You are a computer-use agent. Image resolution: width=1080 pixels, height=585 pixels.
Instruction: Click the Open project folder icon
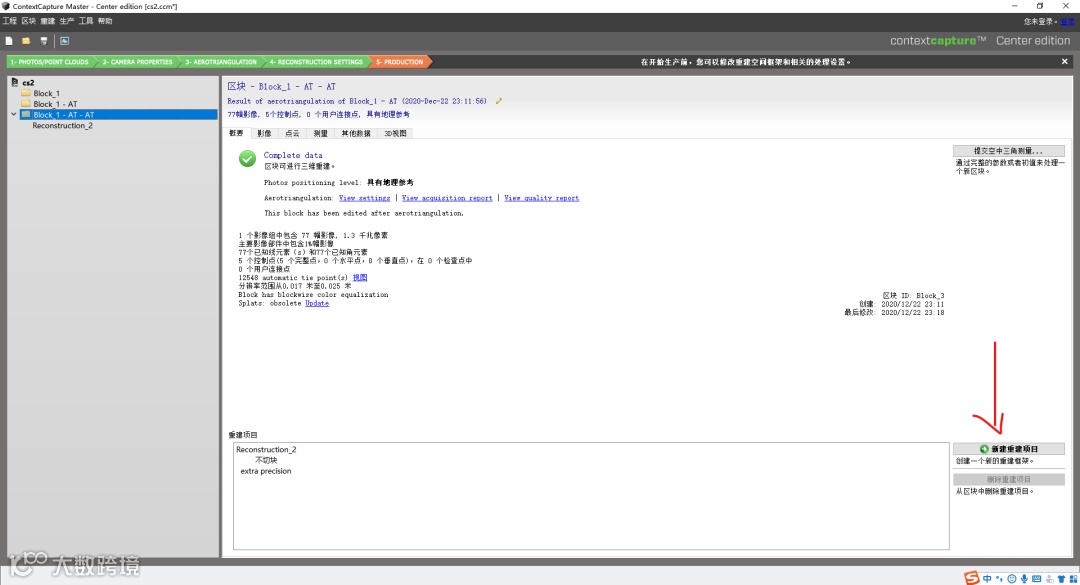pos(26,41)
